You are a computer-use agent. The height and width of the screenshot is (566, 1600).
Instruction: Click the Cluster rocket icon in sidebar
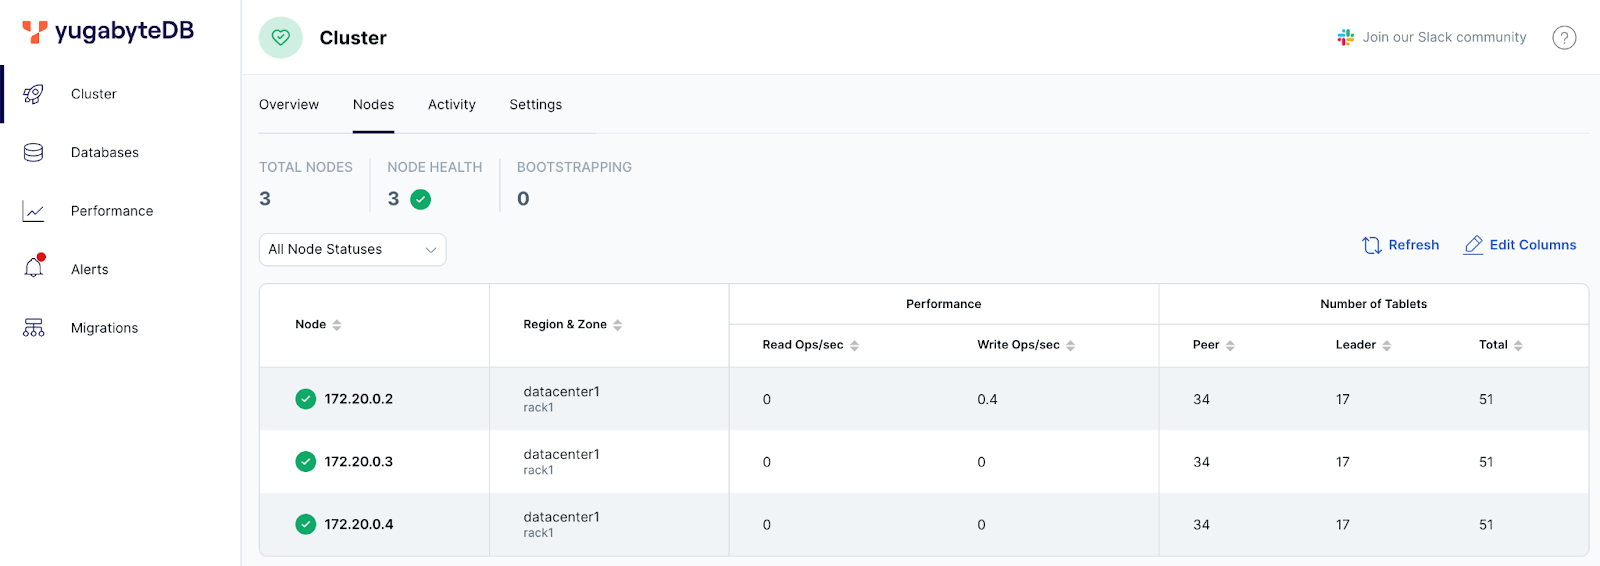33,94
